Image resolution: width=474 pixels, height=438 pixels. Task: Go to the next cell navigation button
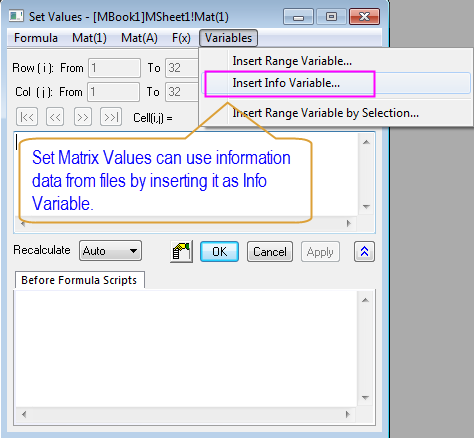click(x=83, y=117)
